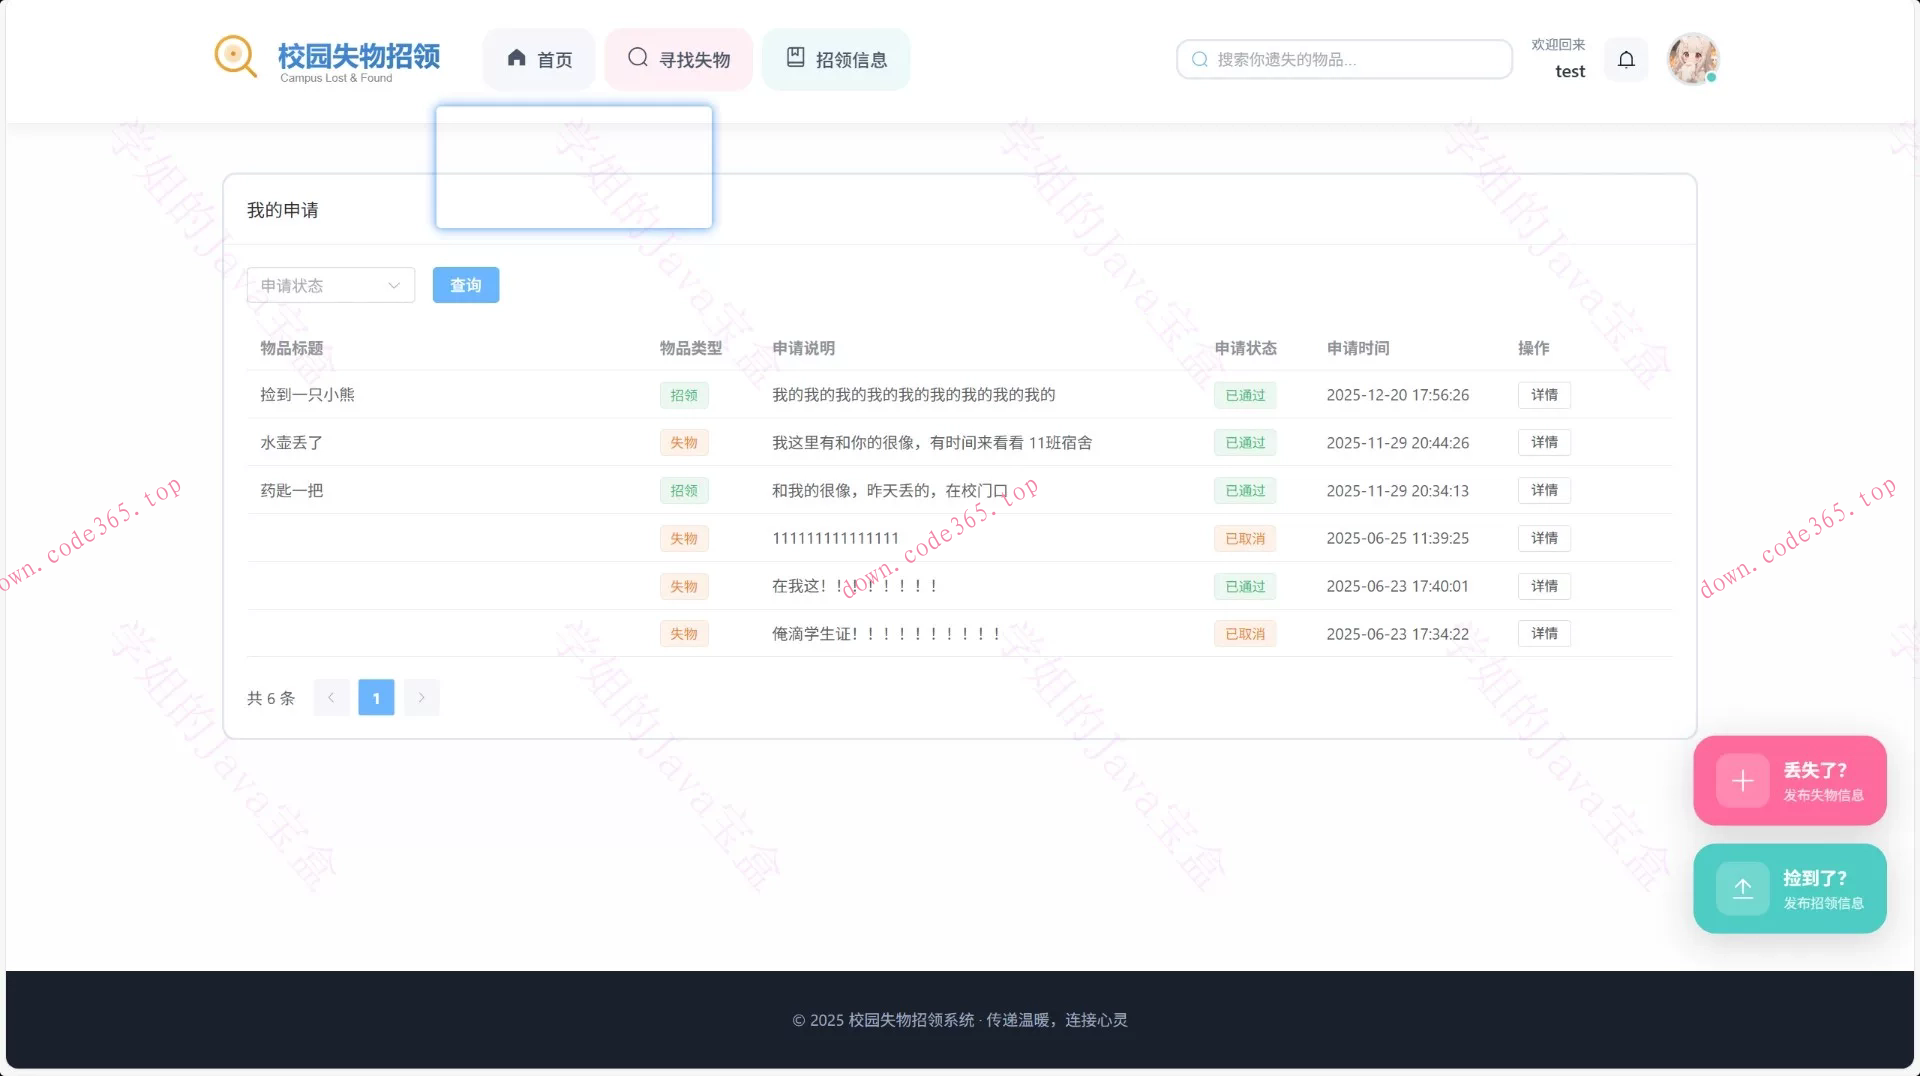Open 详情 for 捡到一只小熊
The height and width of the screenshot is (1076, 1920).
(1544, 394)
